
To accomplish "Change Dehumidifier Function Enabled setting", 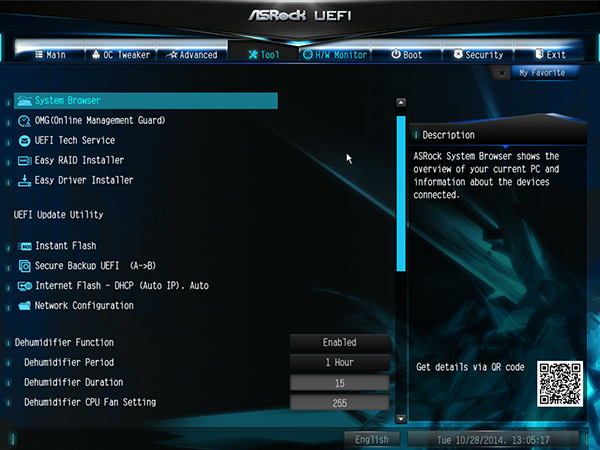I will click(x=339, y=342).
